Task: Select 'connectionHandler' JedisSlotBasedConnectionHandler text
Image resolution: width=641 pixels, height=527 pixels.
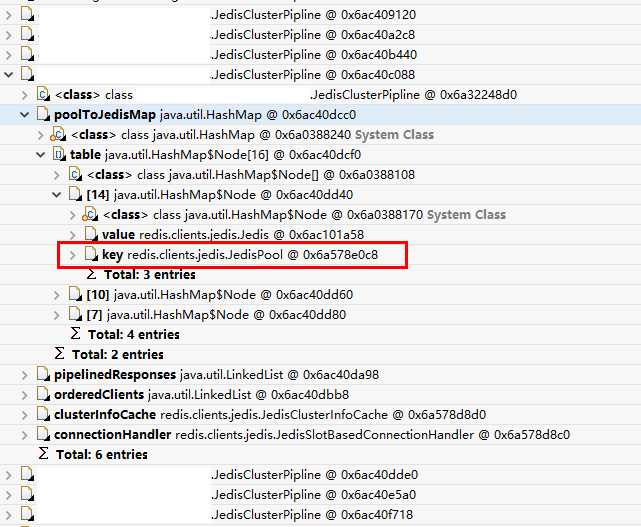Action: pos(312,435)
